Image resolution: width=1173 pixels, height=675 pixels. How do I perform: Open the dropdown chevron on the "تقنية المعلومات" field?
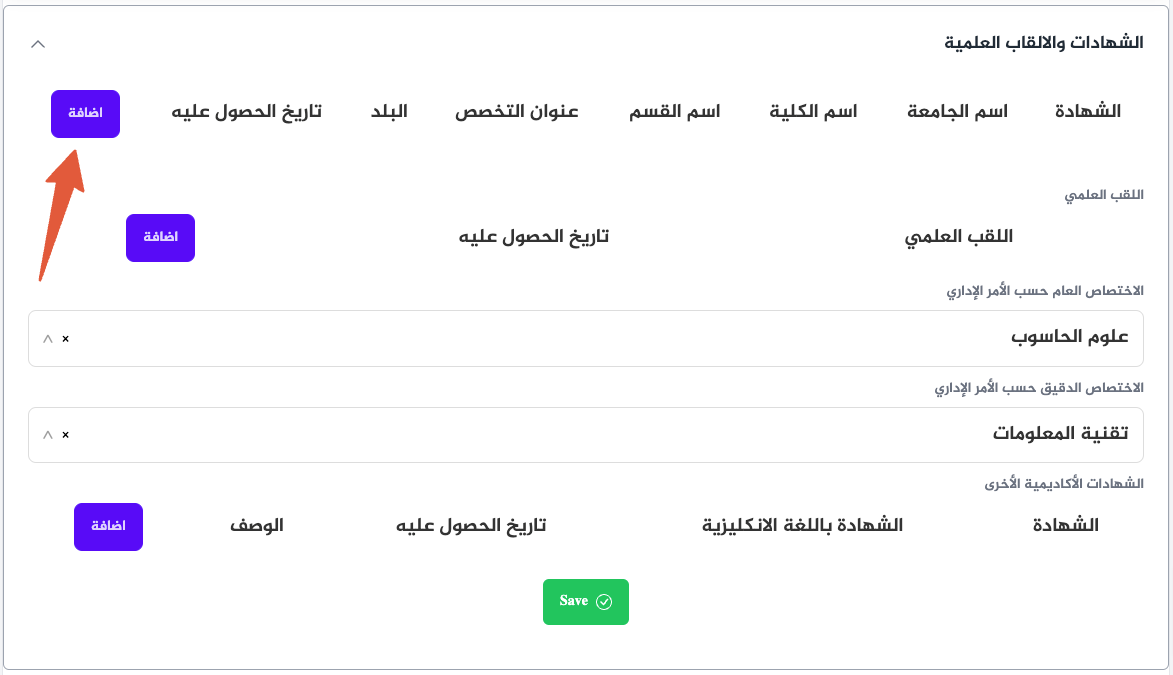coord(45,435)
